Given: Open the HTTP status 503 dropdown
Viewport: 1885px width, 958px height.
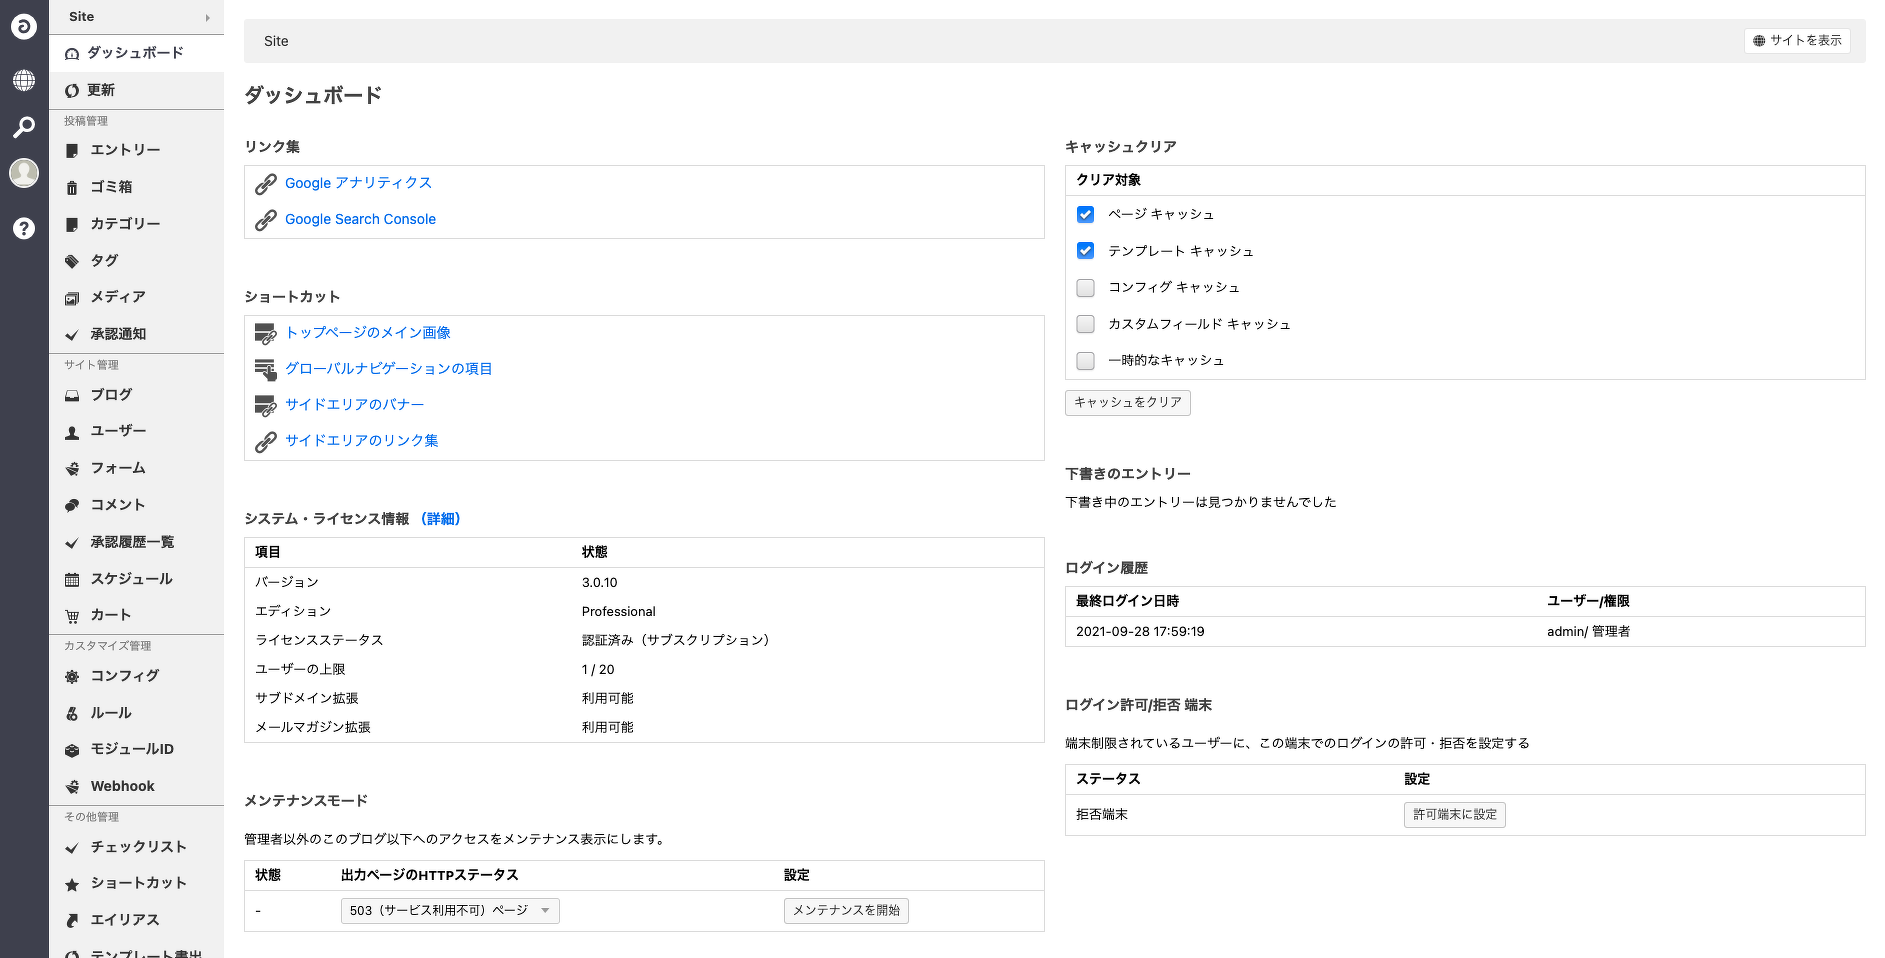Looking at the screenshot, I should [x=449, y=911].
